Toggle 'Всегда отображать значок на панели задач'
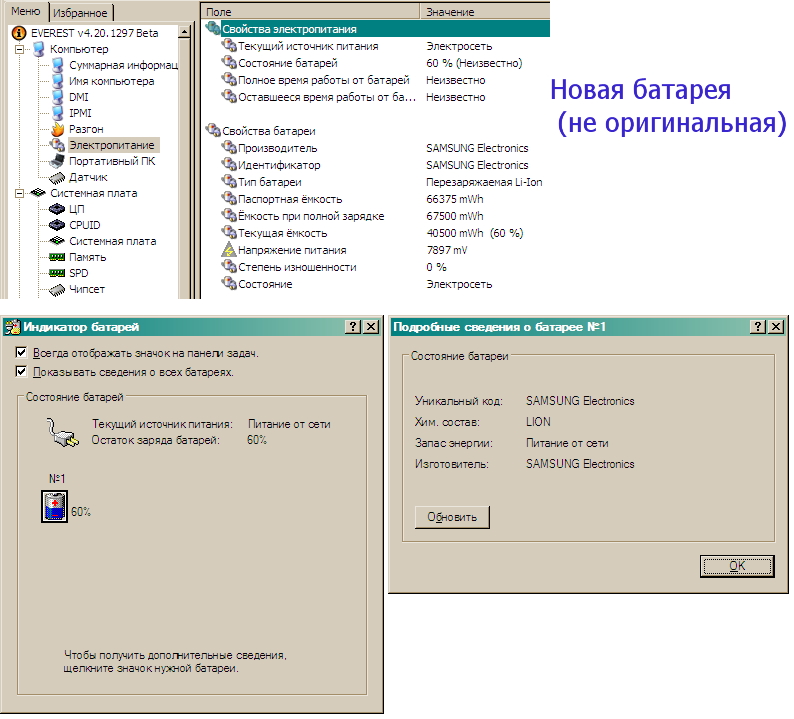This screenshot has height=719, width=794. [22, 353]
